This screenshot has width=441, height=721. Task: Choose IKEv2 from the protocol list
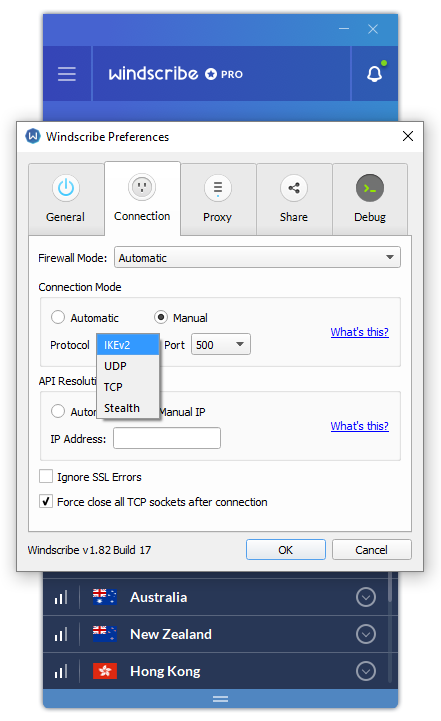pos(128,345)
